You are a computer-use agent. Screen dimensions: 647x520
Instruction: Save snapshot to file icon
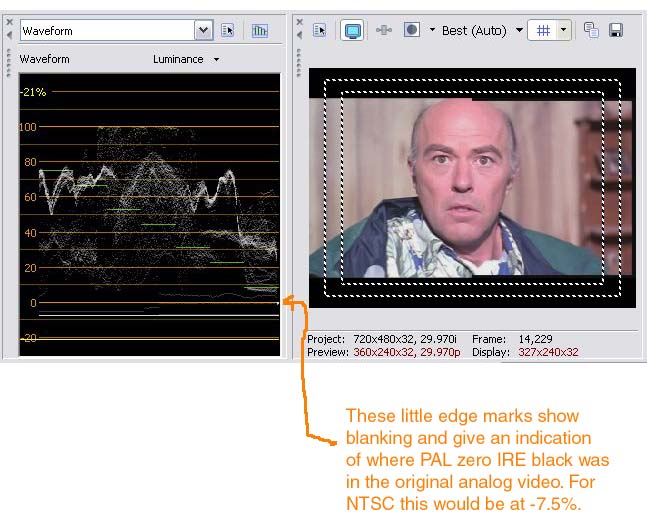pos(616,30)
